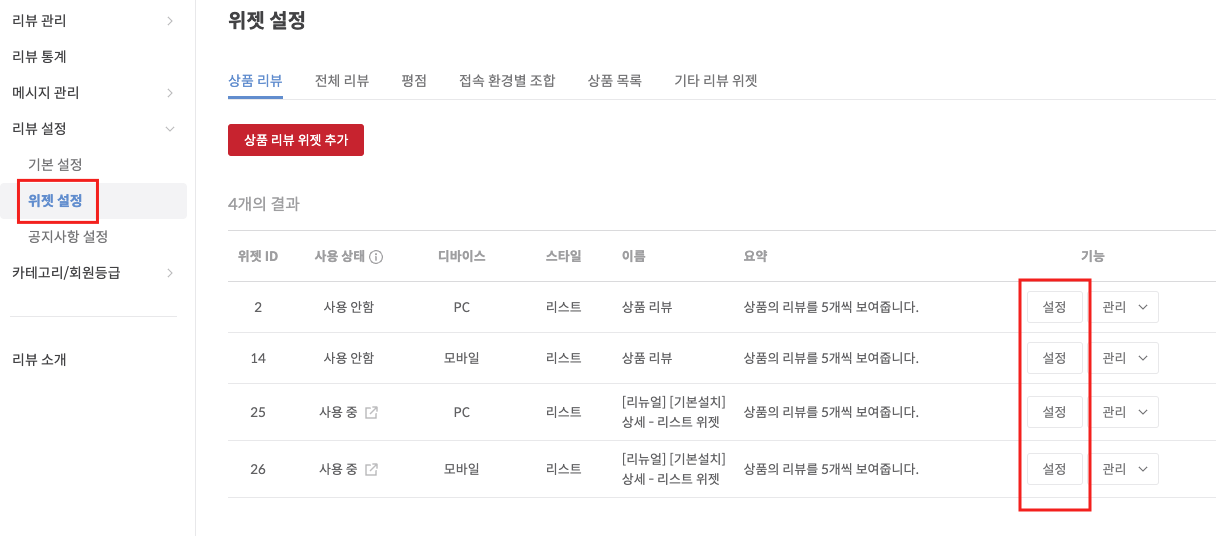Open external link icon for widget 26

tap(371, 469)
